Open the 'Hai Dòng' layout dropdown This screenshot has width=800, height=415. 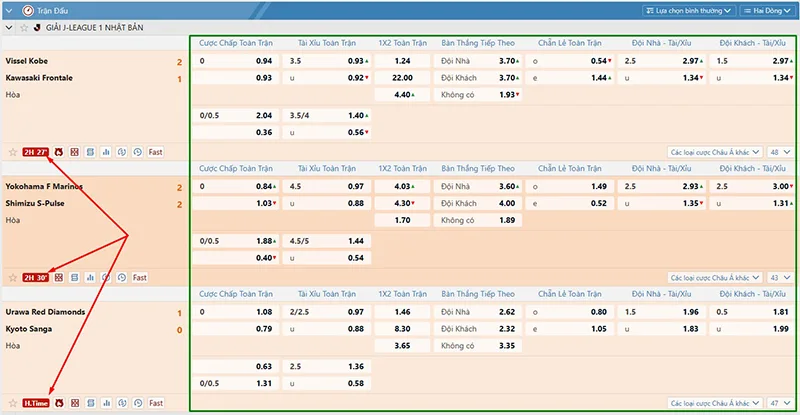coord(767,9)
